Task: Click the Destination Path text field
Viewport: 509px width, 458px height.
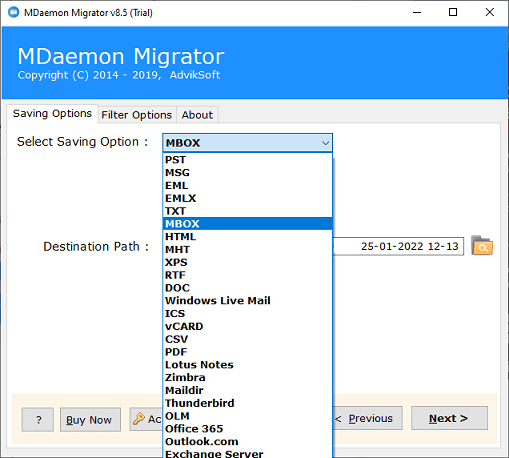Action: (398, 246)
